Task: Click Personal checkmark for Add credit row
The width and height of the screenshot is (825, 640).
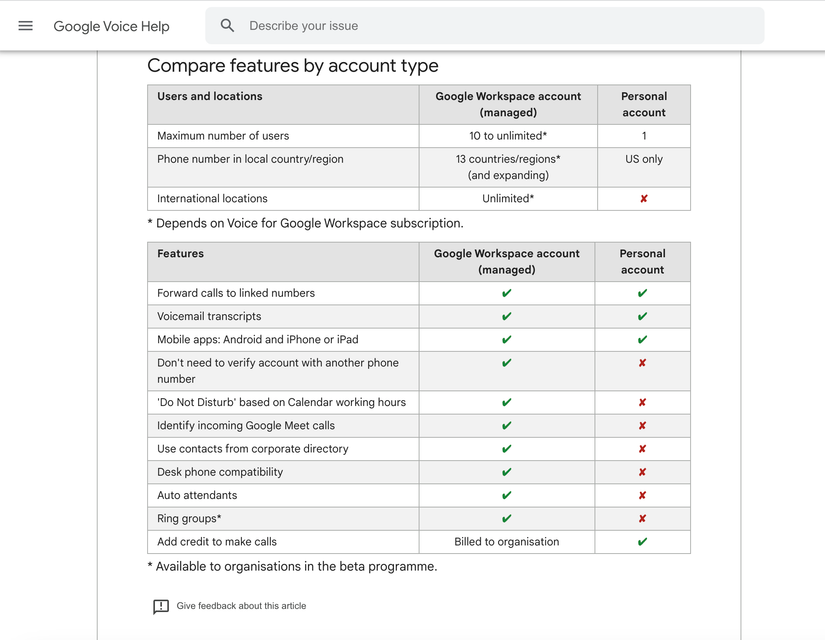Action: click(642, 542)
